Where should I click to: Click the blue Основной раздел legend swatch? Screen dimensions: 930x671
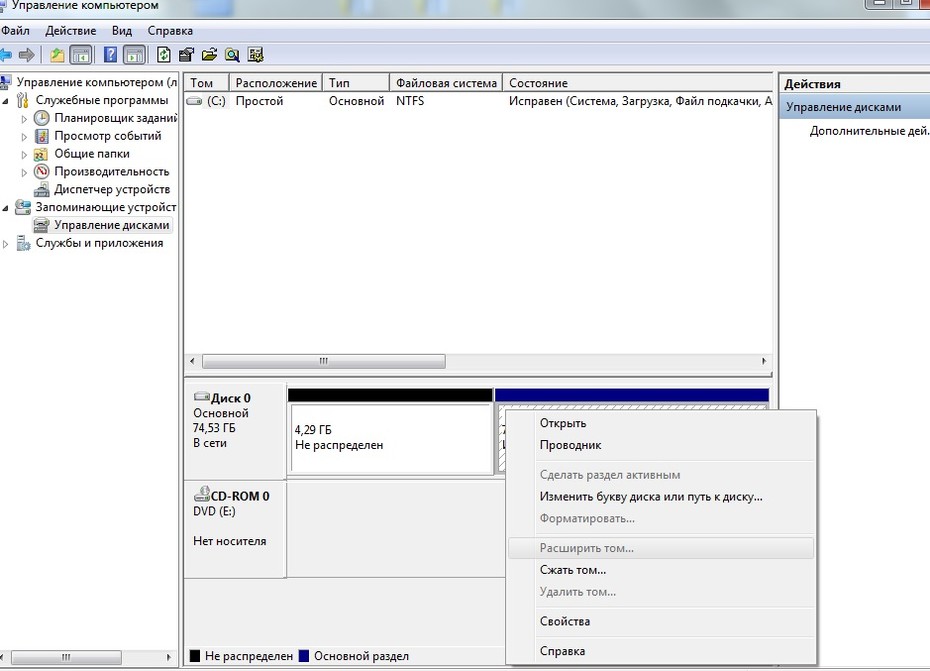304,656
